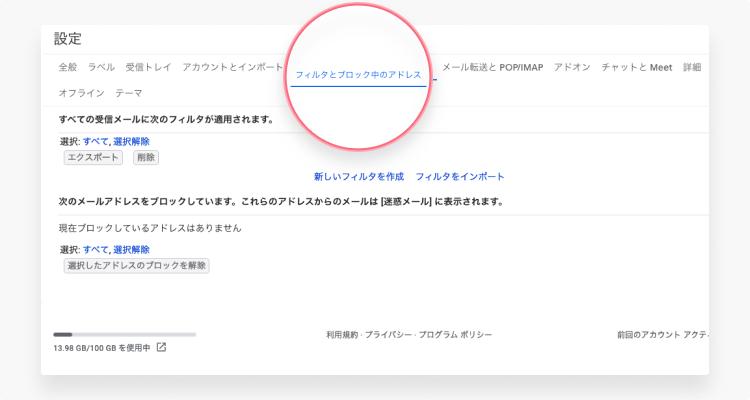Screen dimensions: 750x400
Task: Open the テーマ tab
Action: pyautogui.click(x=129, y=93)
